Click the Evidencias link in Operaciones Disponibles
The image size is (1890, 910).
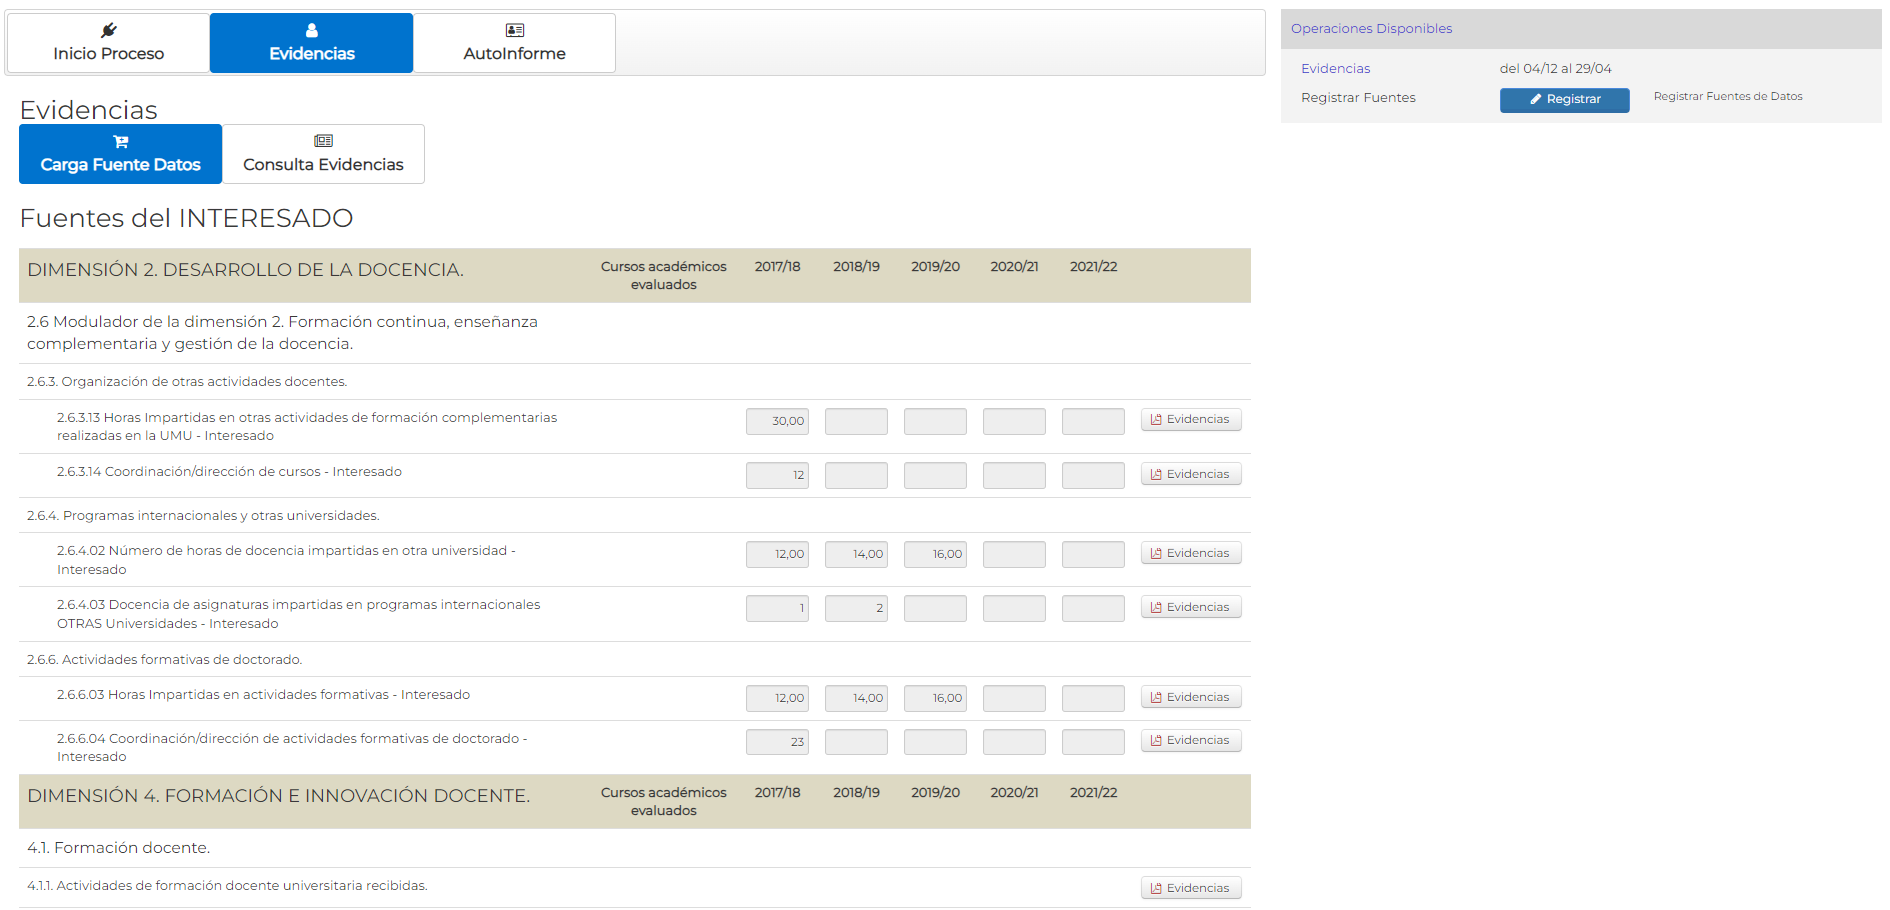click(1335, 68)
